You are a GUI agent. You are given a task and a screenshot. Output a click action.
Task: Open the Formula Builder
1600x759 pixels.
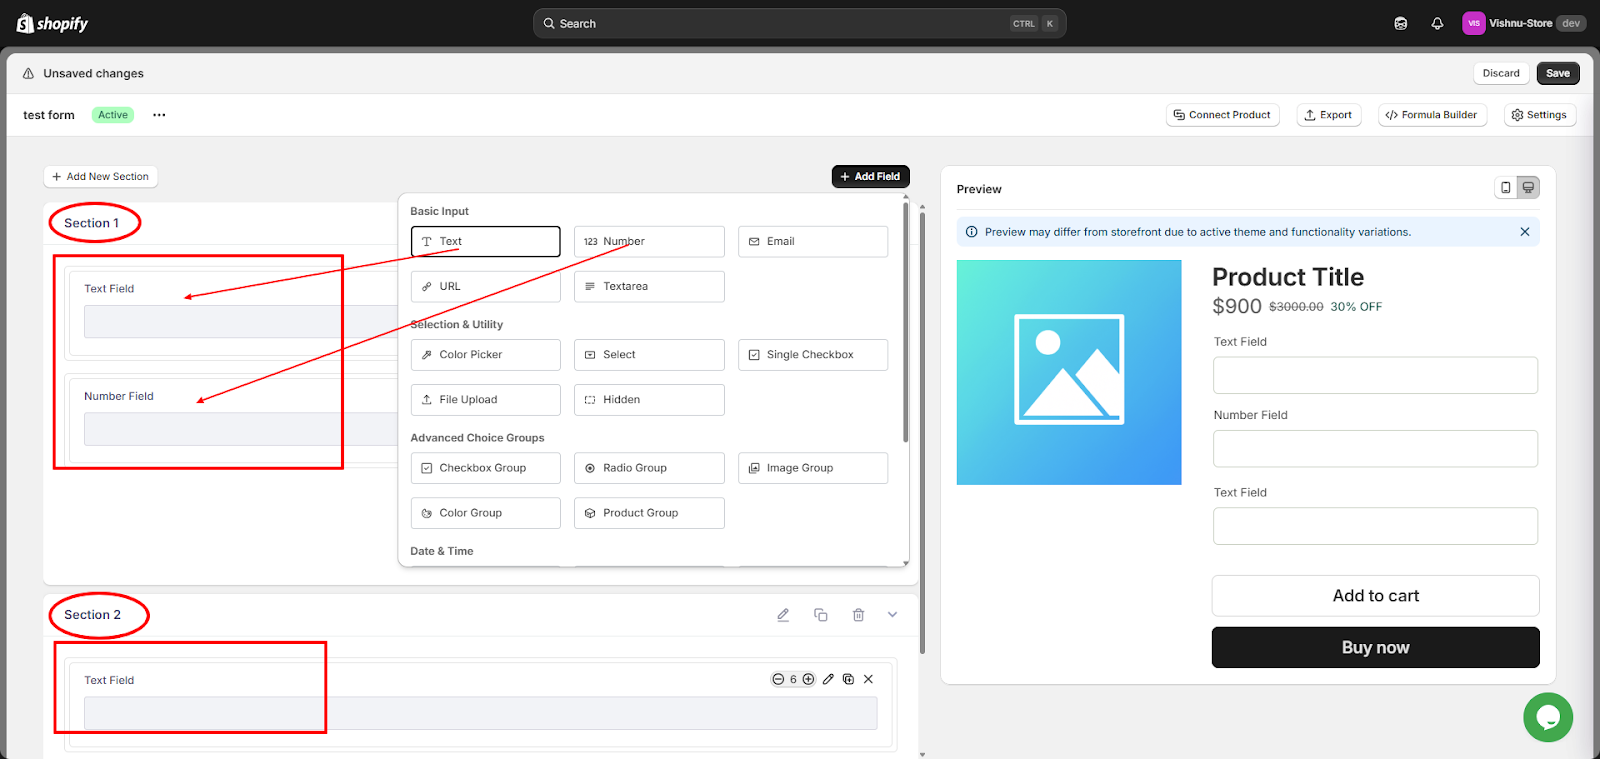click(x=1432, y=115)
